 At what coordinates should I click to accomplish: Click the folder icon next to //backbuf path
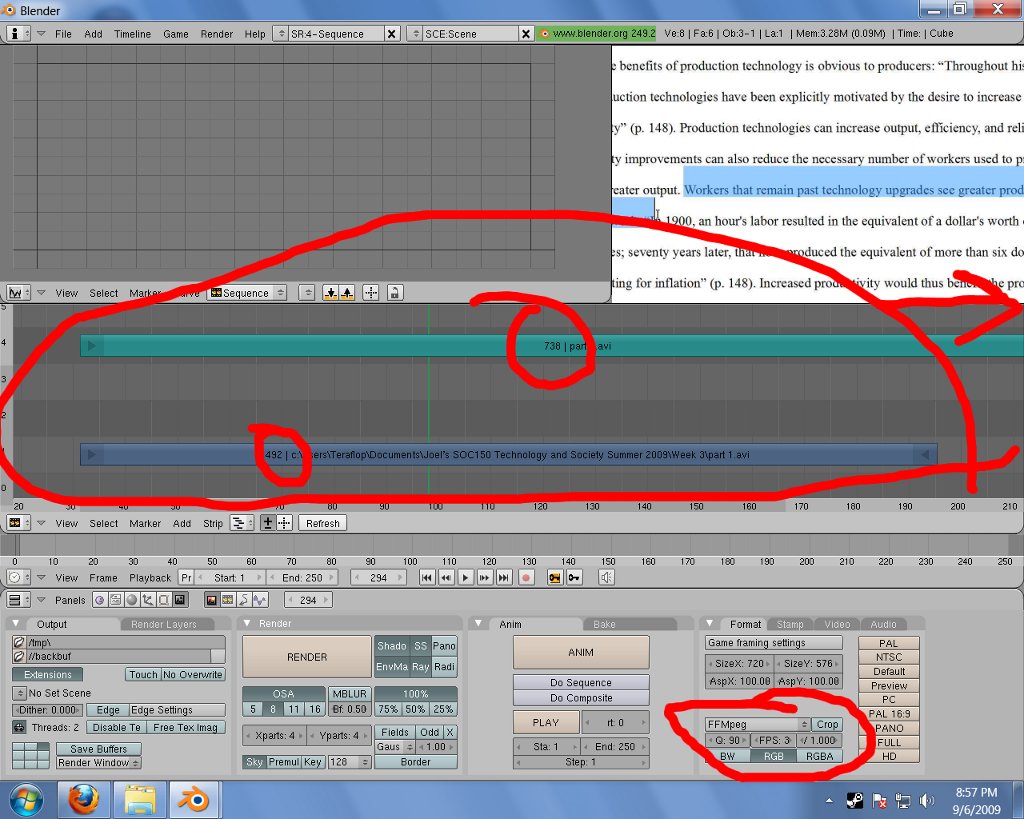pyautogui.click(x=20, y=656)
